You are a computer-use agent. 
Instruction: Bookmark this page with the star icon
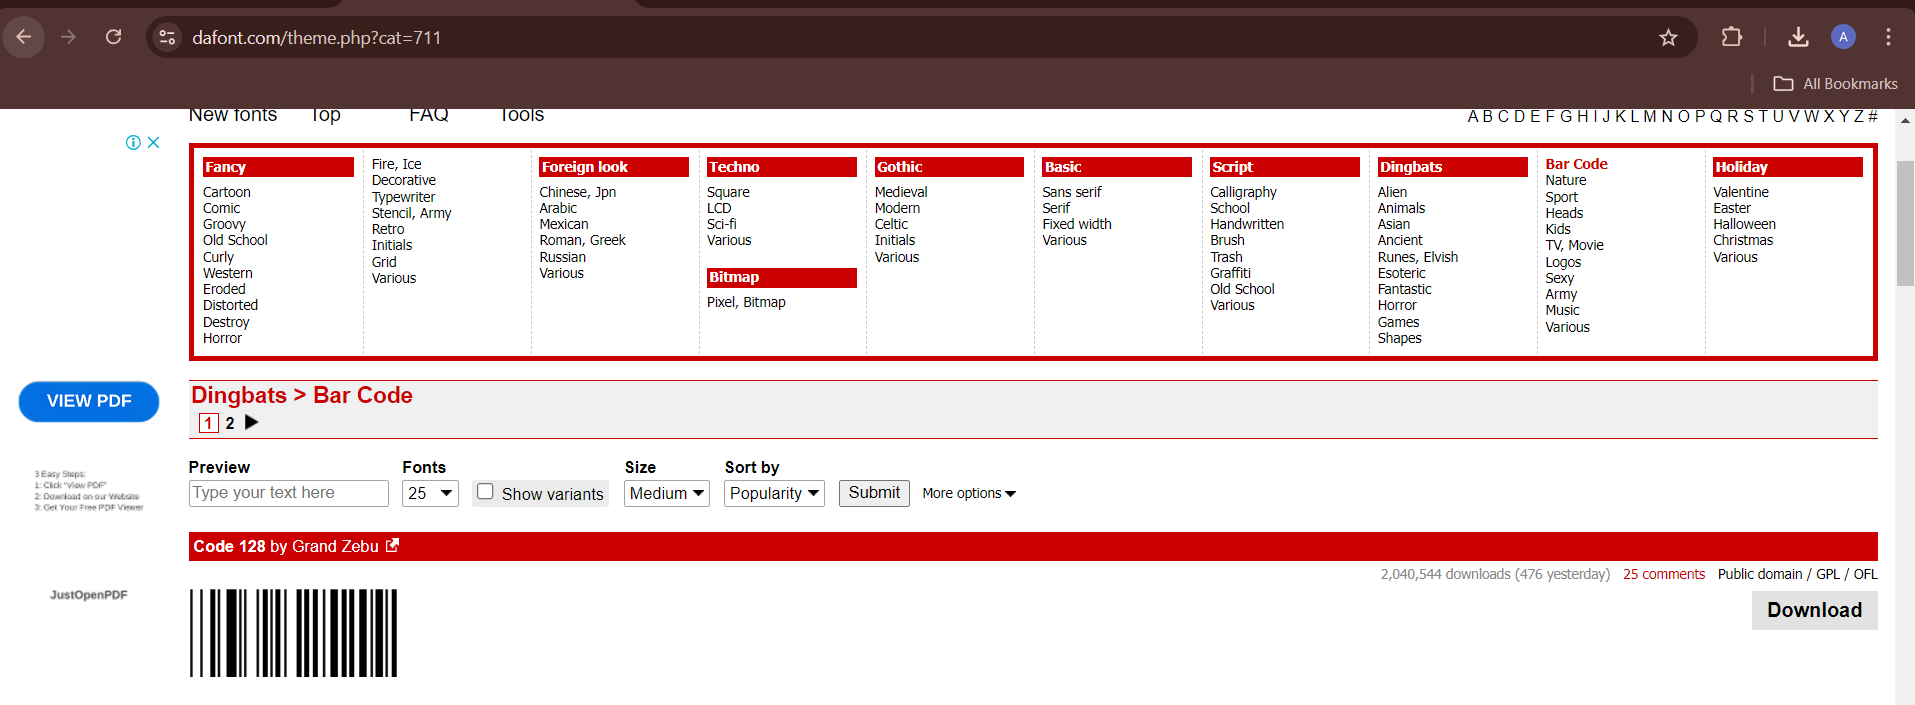pyautogui.click(x=1668, y=37)
